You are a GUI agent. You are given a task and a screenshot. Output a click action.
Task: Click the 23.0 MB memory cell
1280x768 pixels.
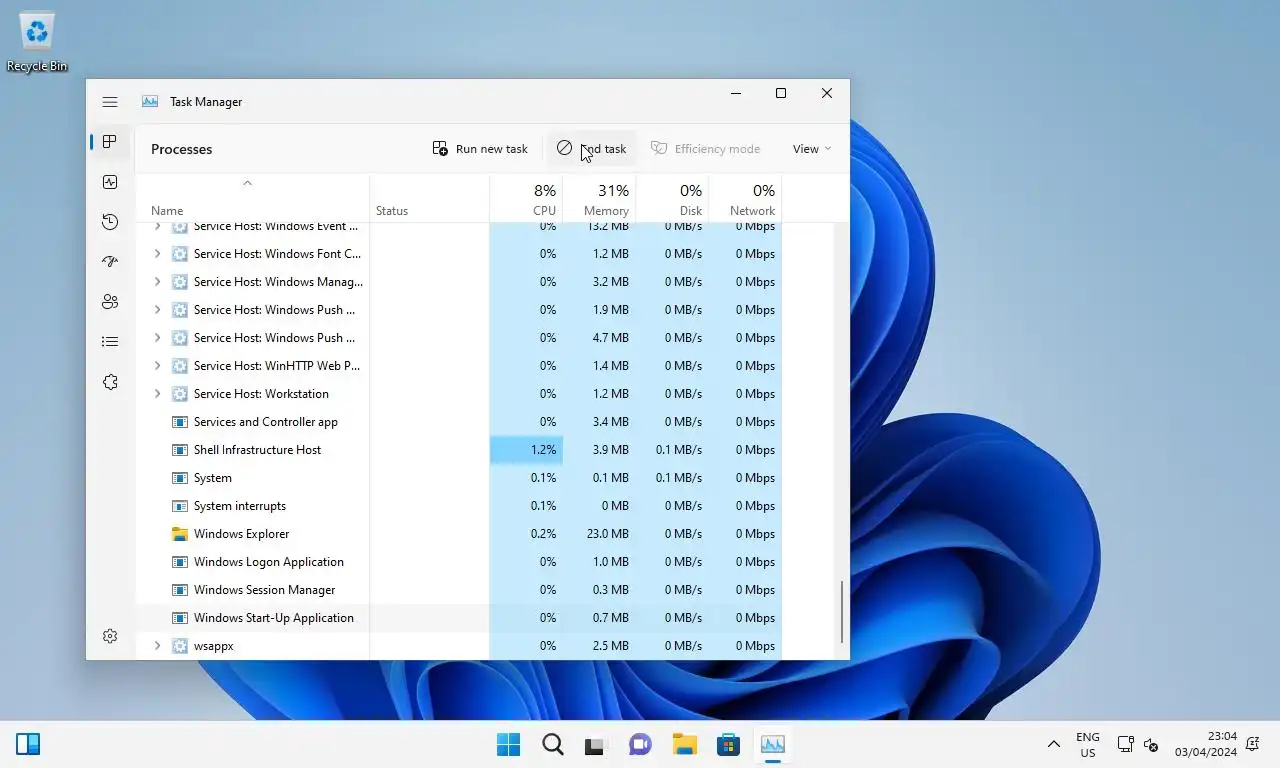pos(599,534)
